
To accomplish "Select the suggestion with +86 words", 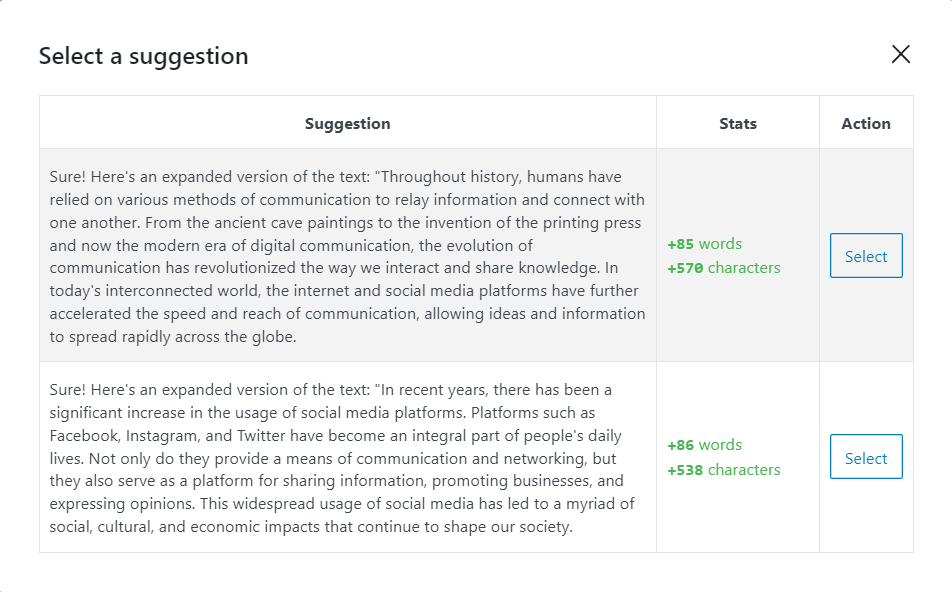I will click(866, 457).
